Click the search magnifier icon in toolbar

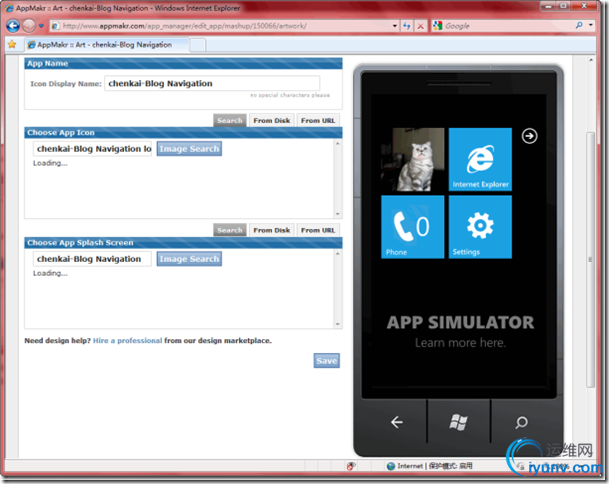[579, 26]
